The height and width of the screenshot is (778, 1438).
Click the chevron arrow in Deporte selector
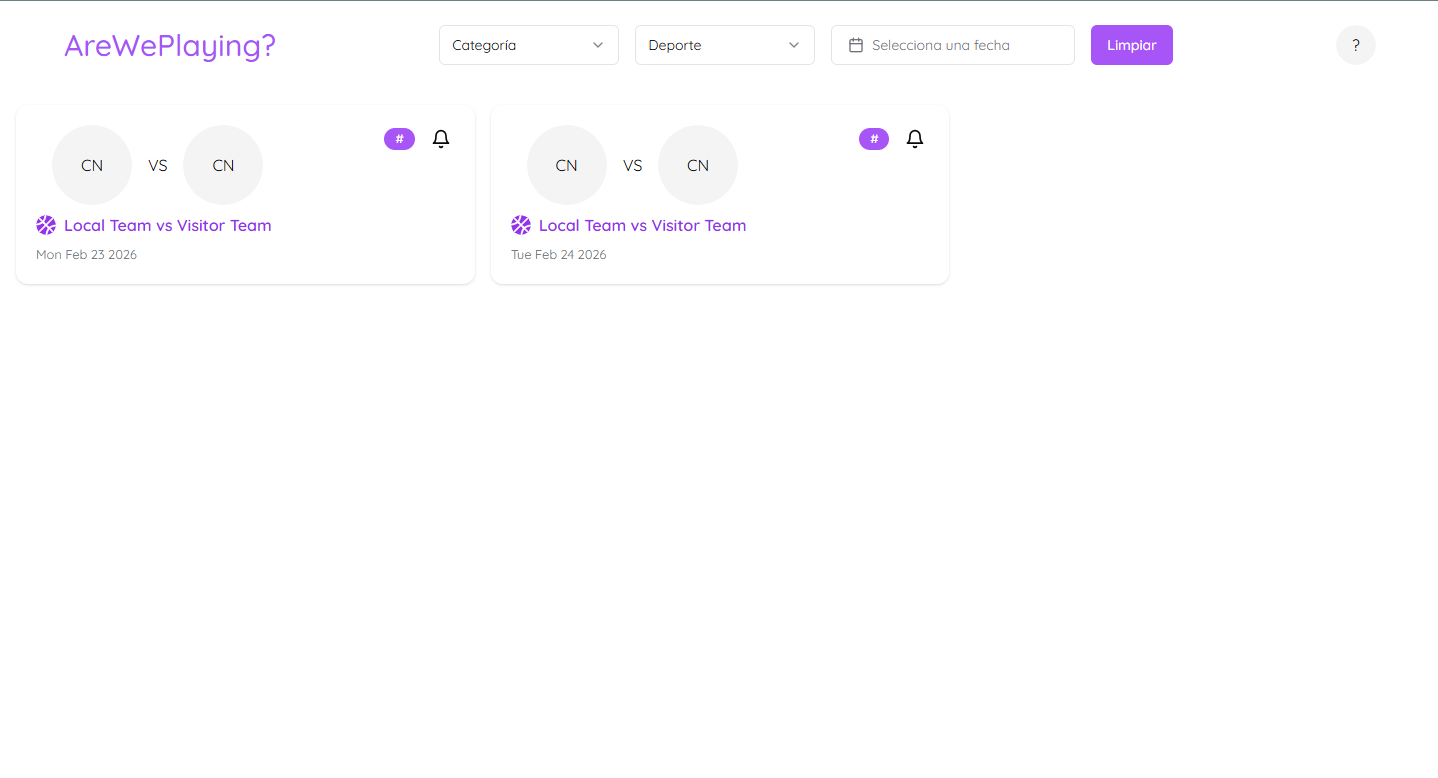pyautogui.click(x=794, y=45)
